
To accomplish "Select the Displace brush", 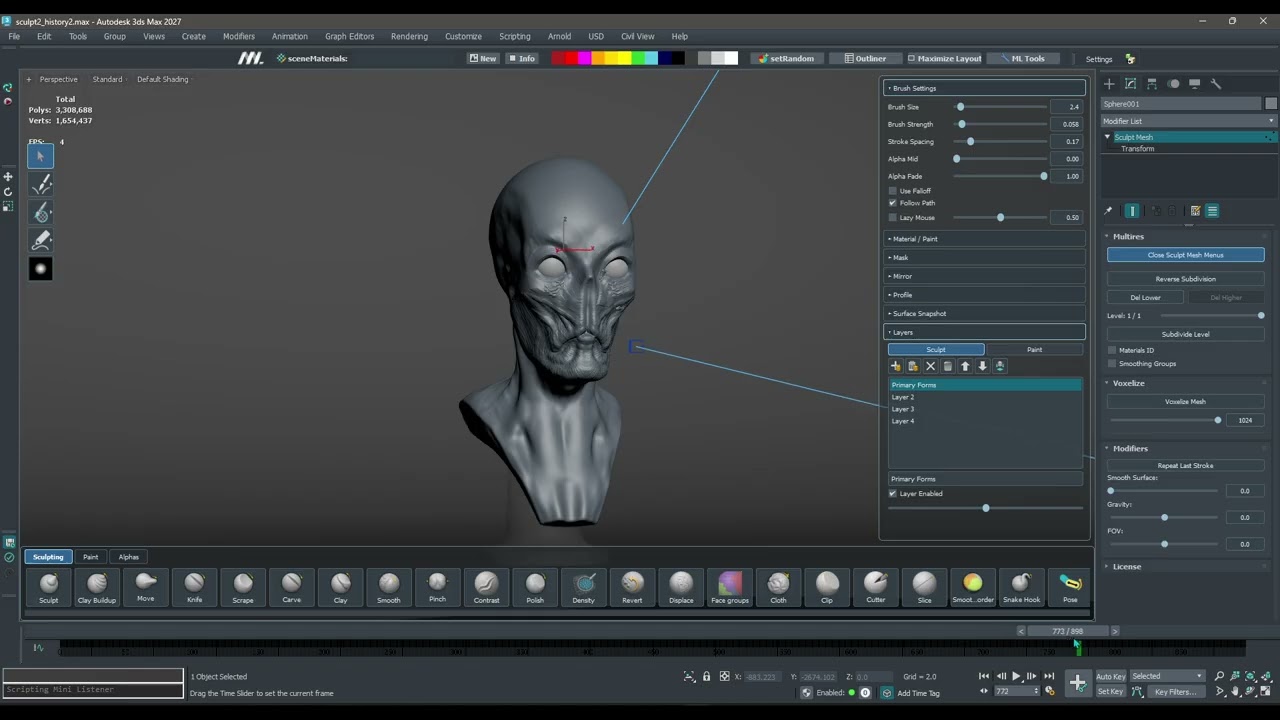I will coord(681,588).
